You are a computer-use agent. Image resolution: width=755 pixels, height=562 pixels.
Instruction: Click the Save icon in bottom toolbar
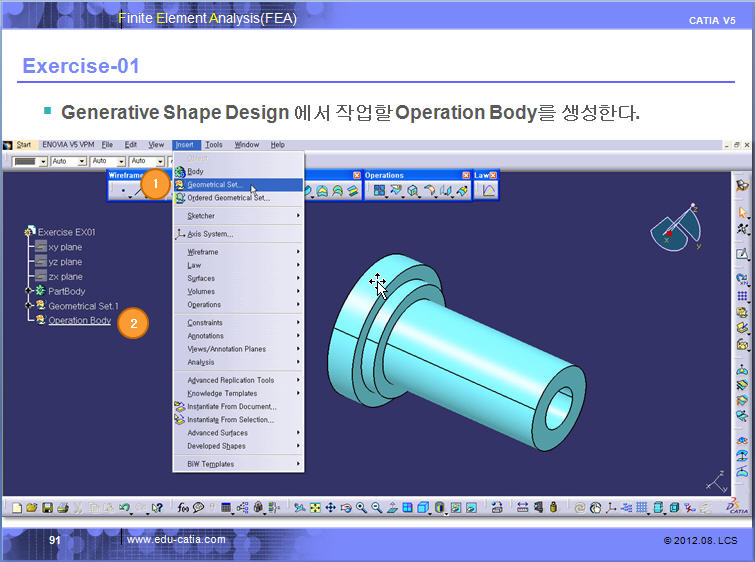tap(47, 508)
